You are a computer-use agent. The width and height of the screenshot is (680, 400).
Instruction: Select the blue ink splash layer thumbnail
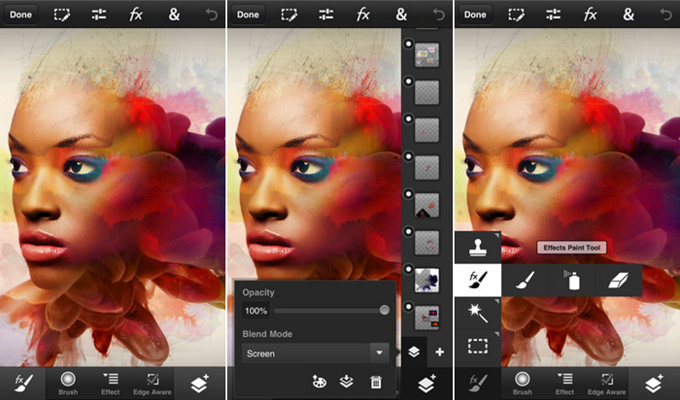(x=427, y=280)
